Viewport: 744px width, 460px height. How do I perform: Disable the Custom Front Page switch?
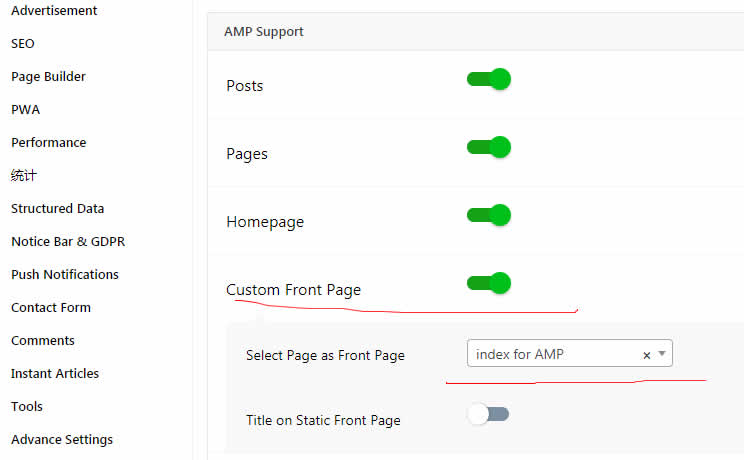(x=489, y=283)
